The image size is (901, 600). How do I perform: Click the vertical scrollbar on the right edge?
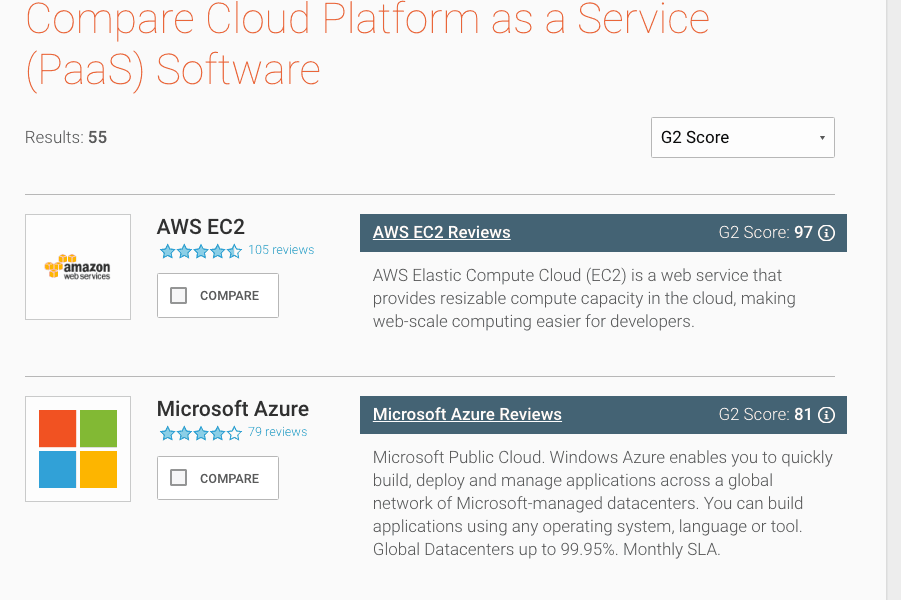[894, 300]
